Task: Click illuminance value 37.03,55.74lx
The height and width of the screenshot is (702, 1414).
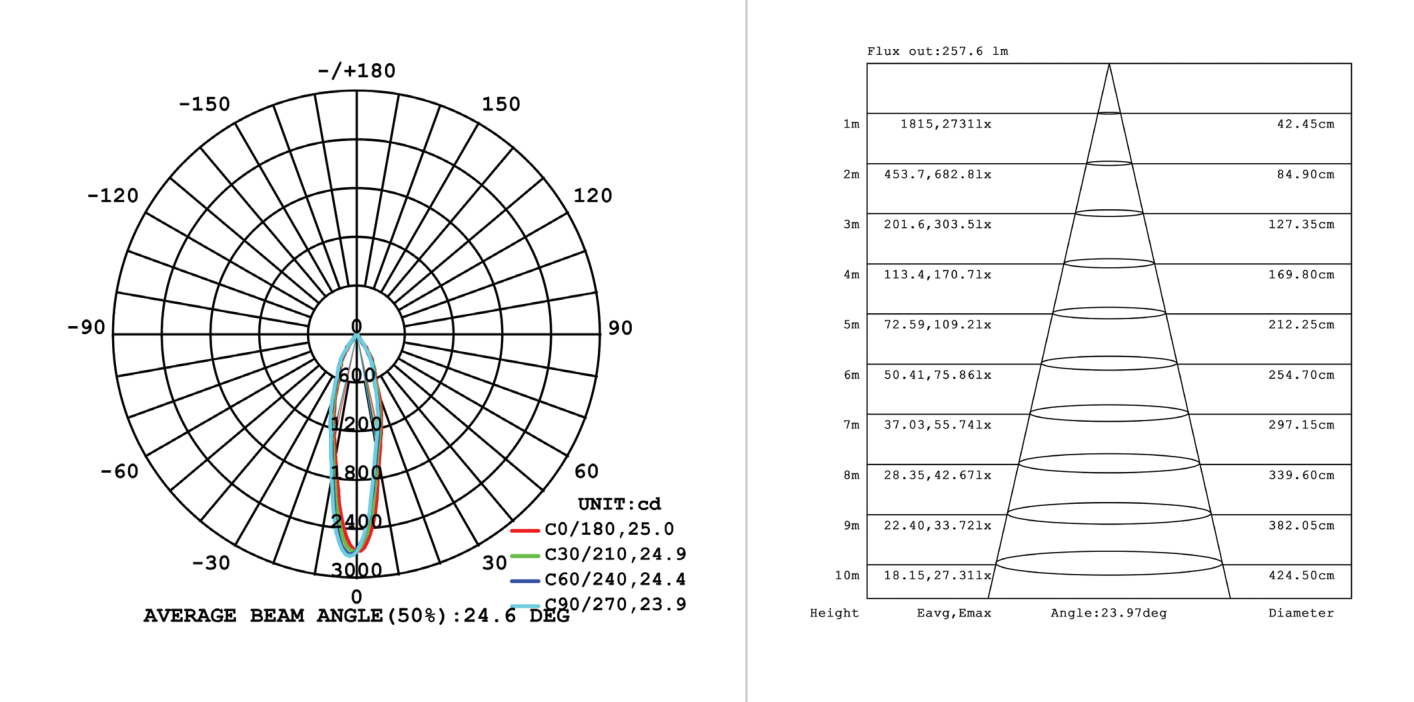Action: [x=938, y=425]
